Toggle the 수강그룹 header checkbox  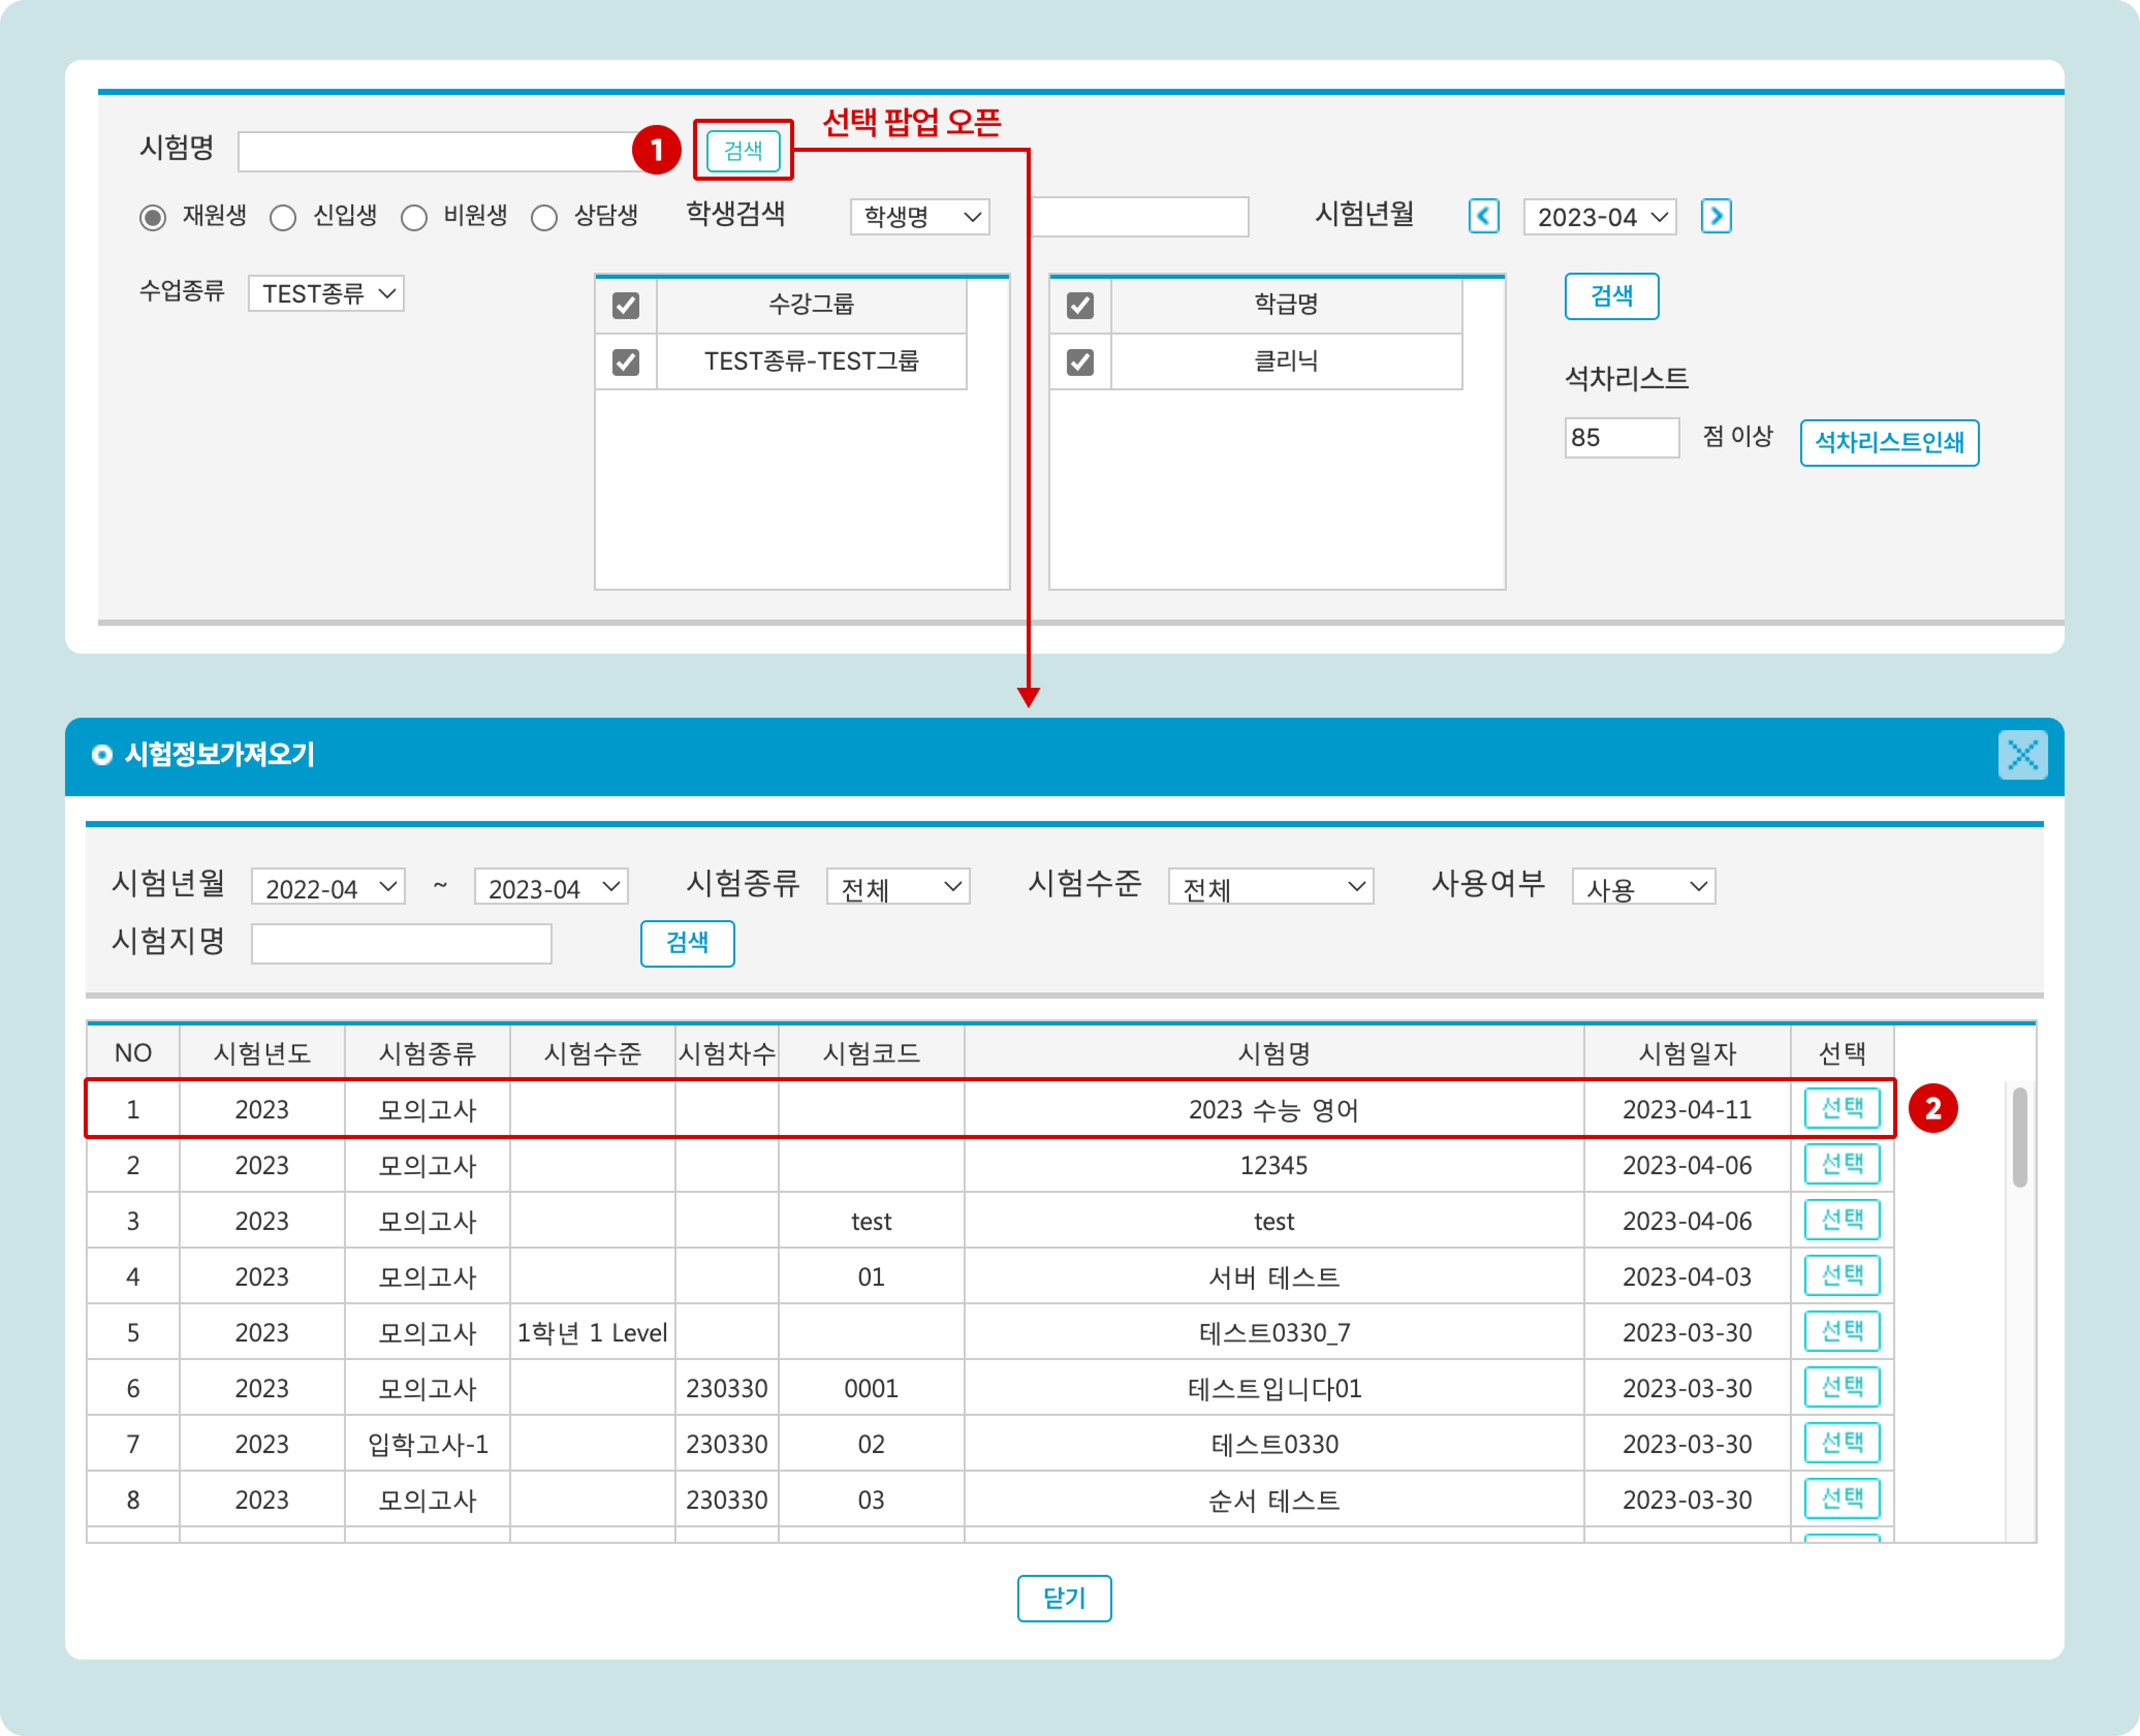(x=626, y=305)
